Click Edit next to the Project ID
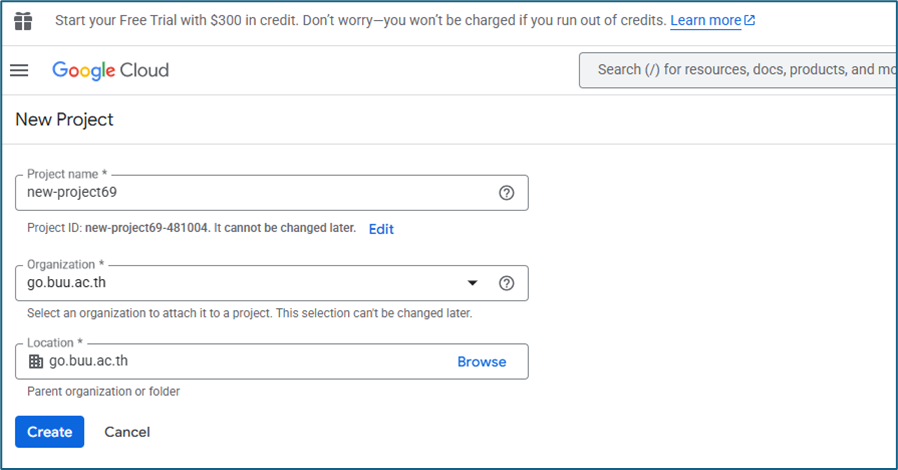 381,229
